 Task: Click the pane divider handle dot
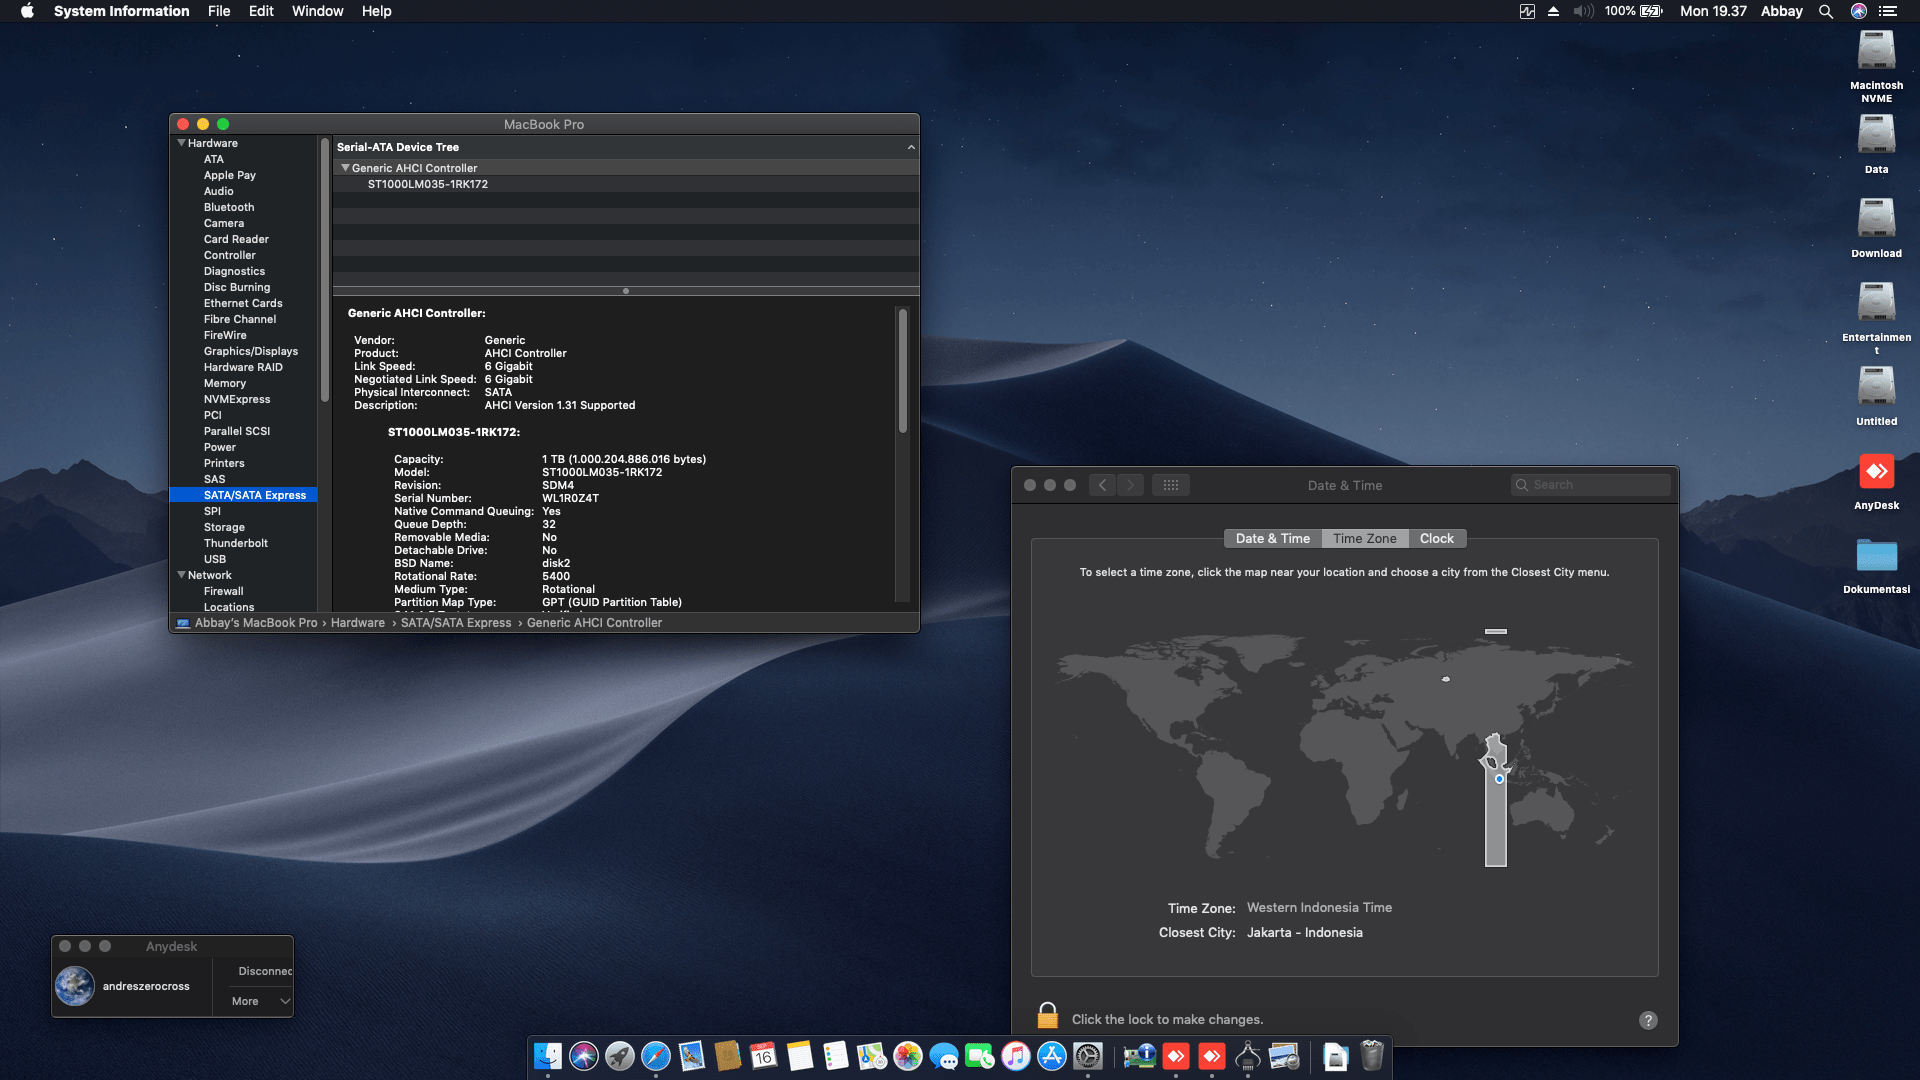pyautogui.click(x=626, y=291)
